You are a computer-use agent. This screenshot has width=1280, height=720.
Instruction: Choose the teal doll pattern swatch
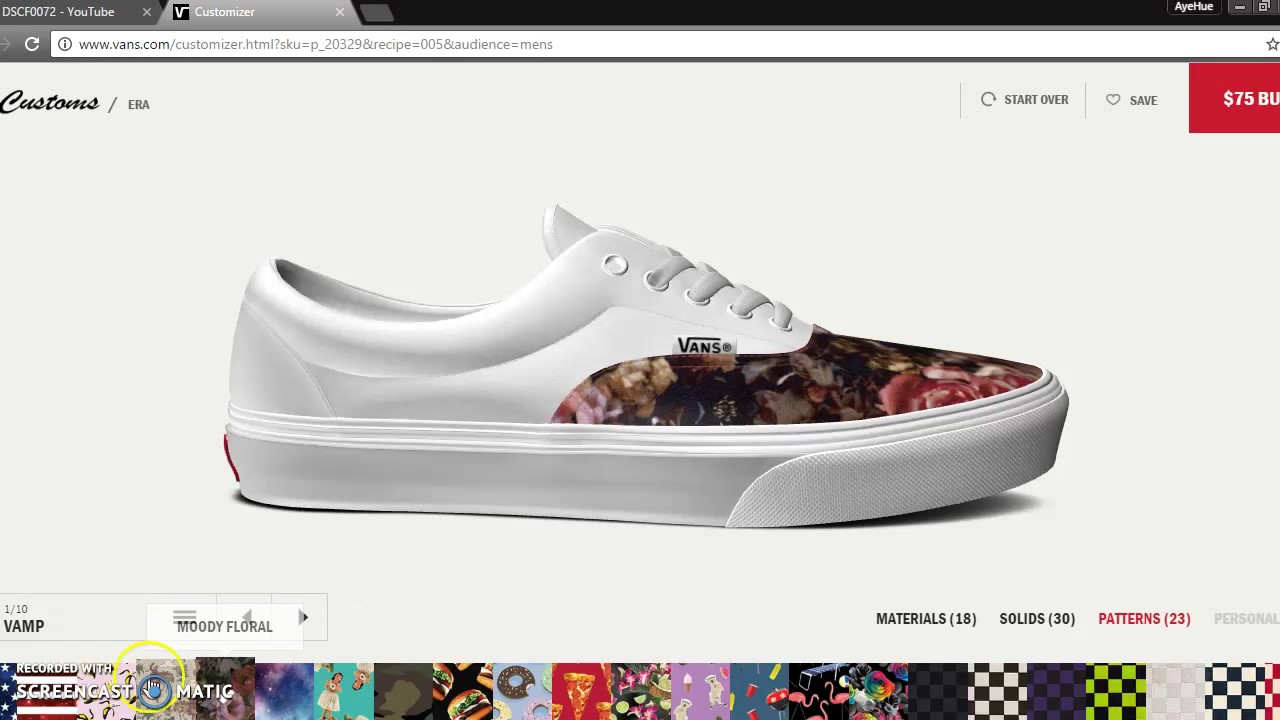pyautogui.click(x=344, y=691)
